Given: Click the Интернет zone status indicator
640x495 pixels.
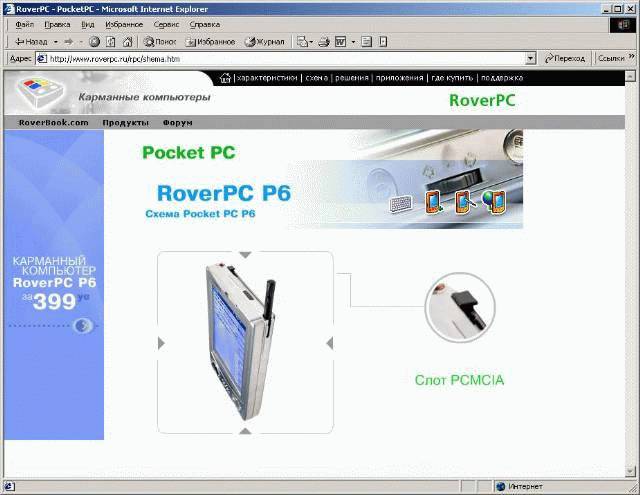Looking at the screenshot, I should click(x=519, y=486).
